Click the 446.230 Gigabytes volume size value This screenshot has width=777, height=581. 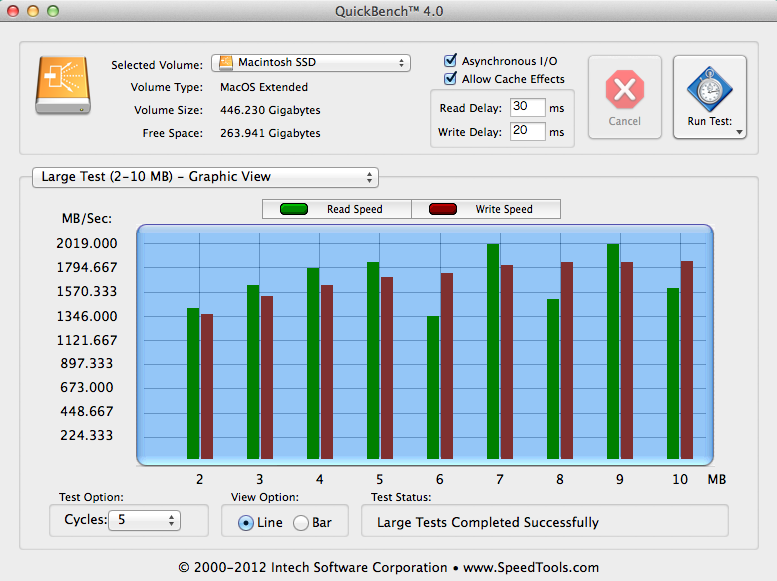click(270, 110)
